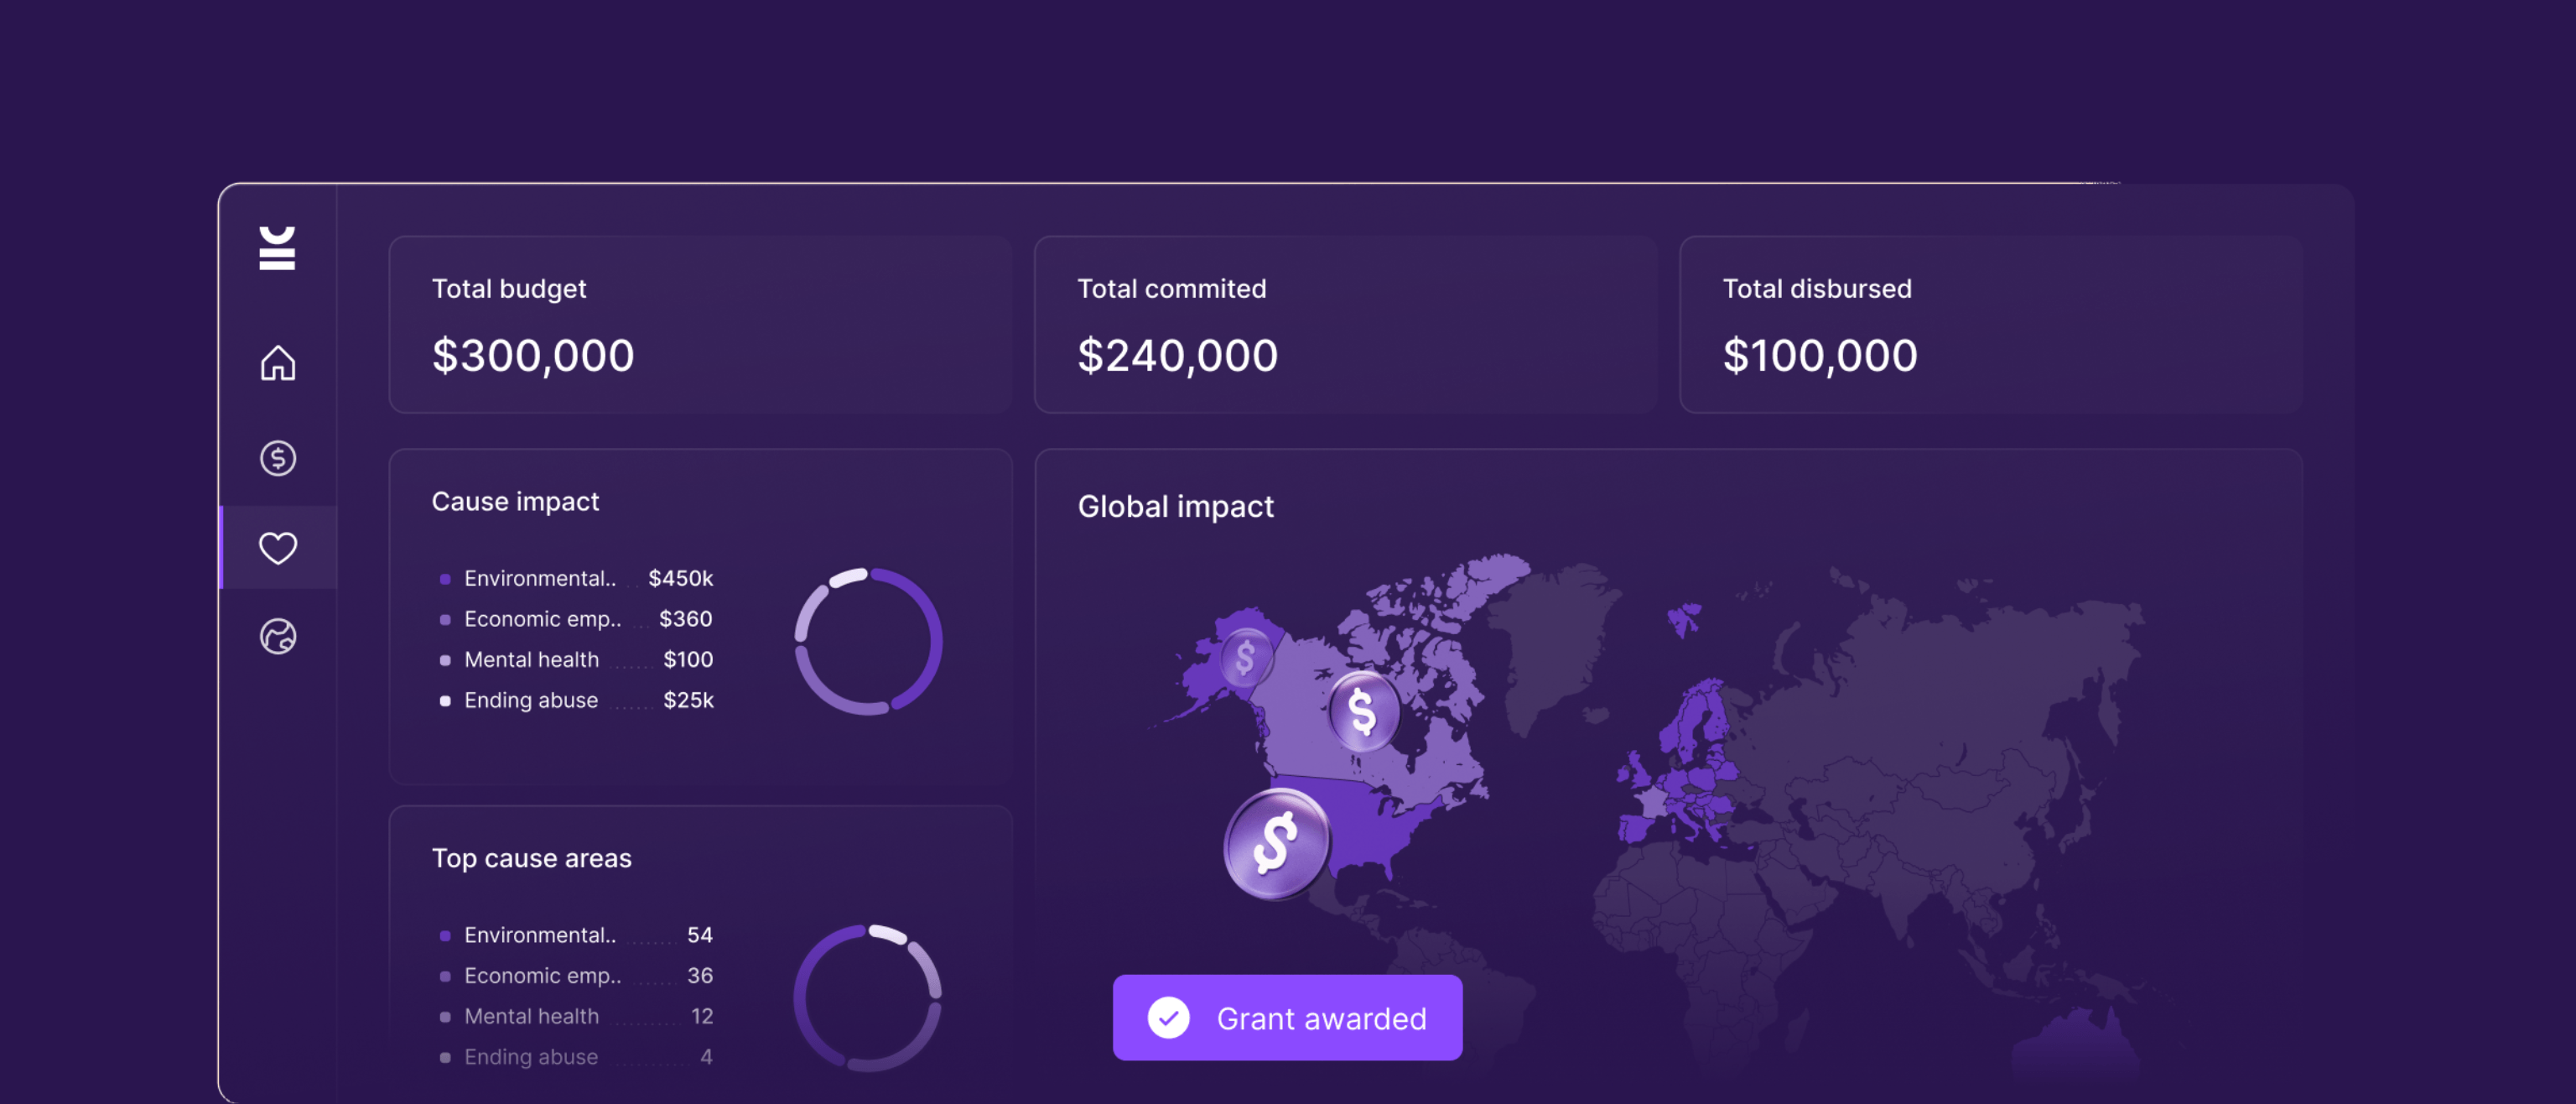Open the Total commited card
Screen dimensions: 2576x1104
[x=1344, y=324]
